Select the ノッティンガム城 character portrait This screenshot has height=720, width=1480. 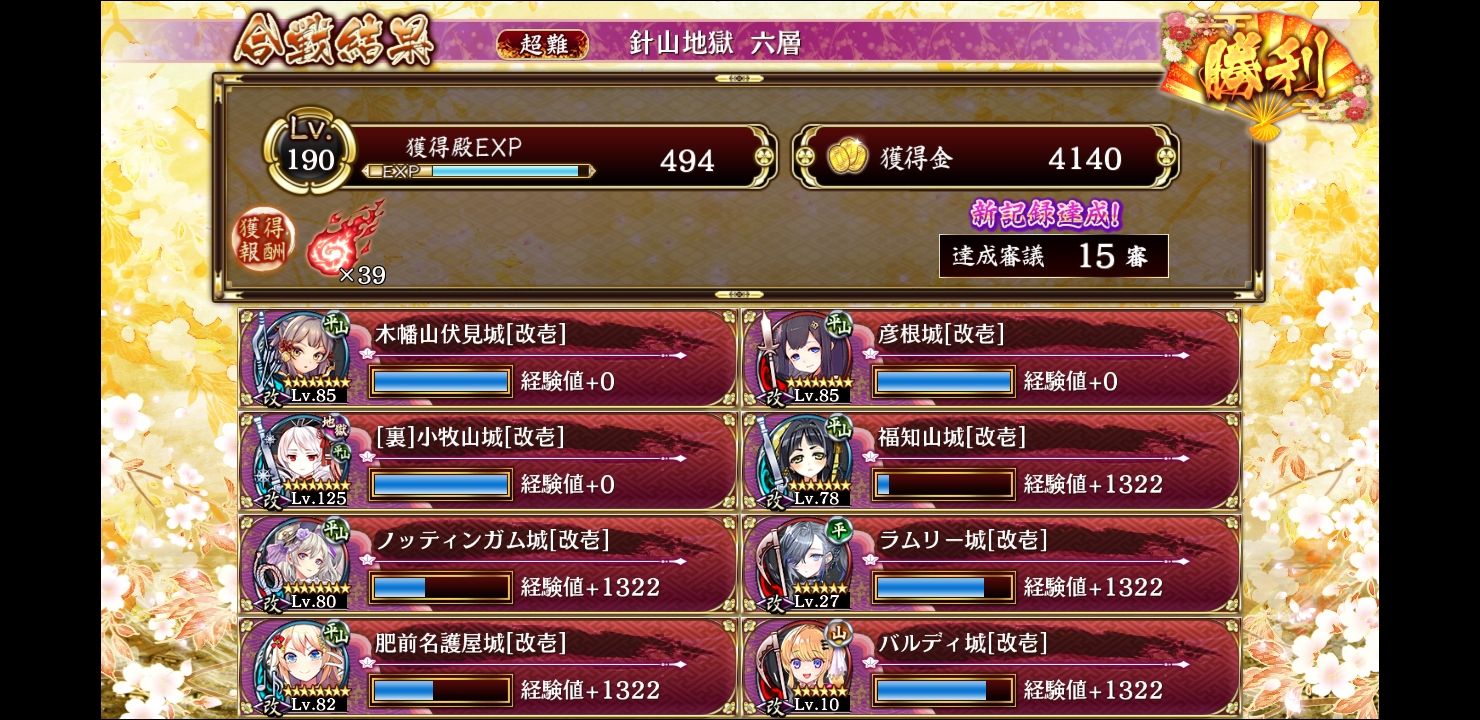(305, 563)
